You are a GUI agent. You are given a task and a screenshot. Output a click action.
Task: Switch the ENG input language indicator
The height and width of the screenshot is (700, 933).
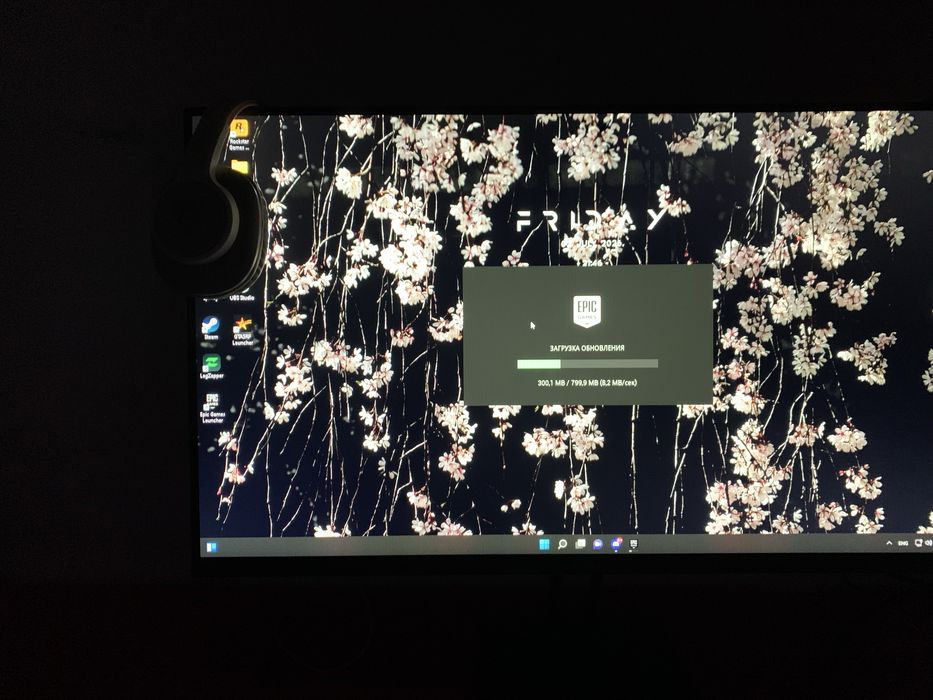[x=903, y=543]
